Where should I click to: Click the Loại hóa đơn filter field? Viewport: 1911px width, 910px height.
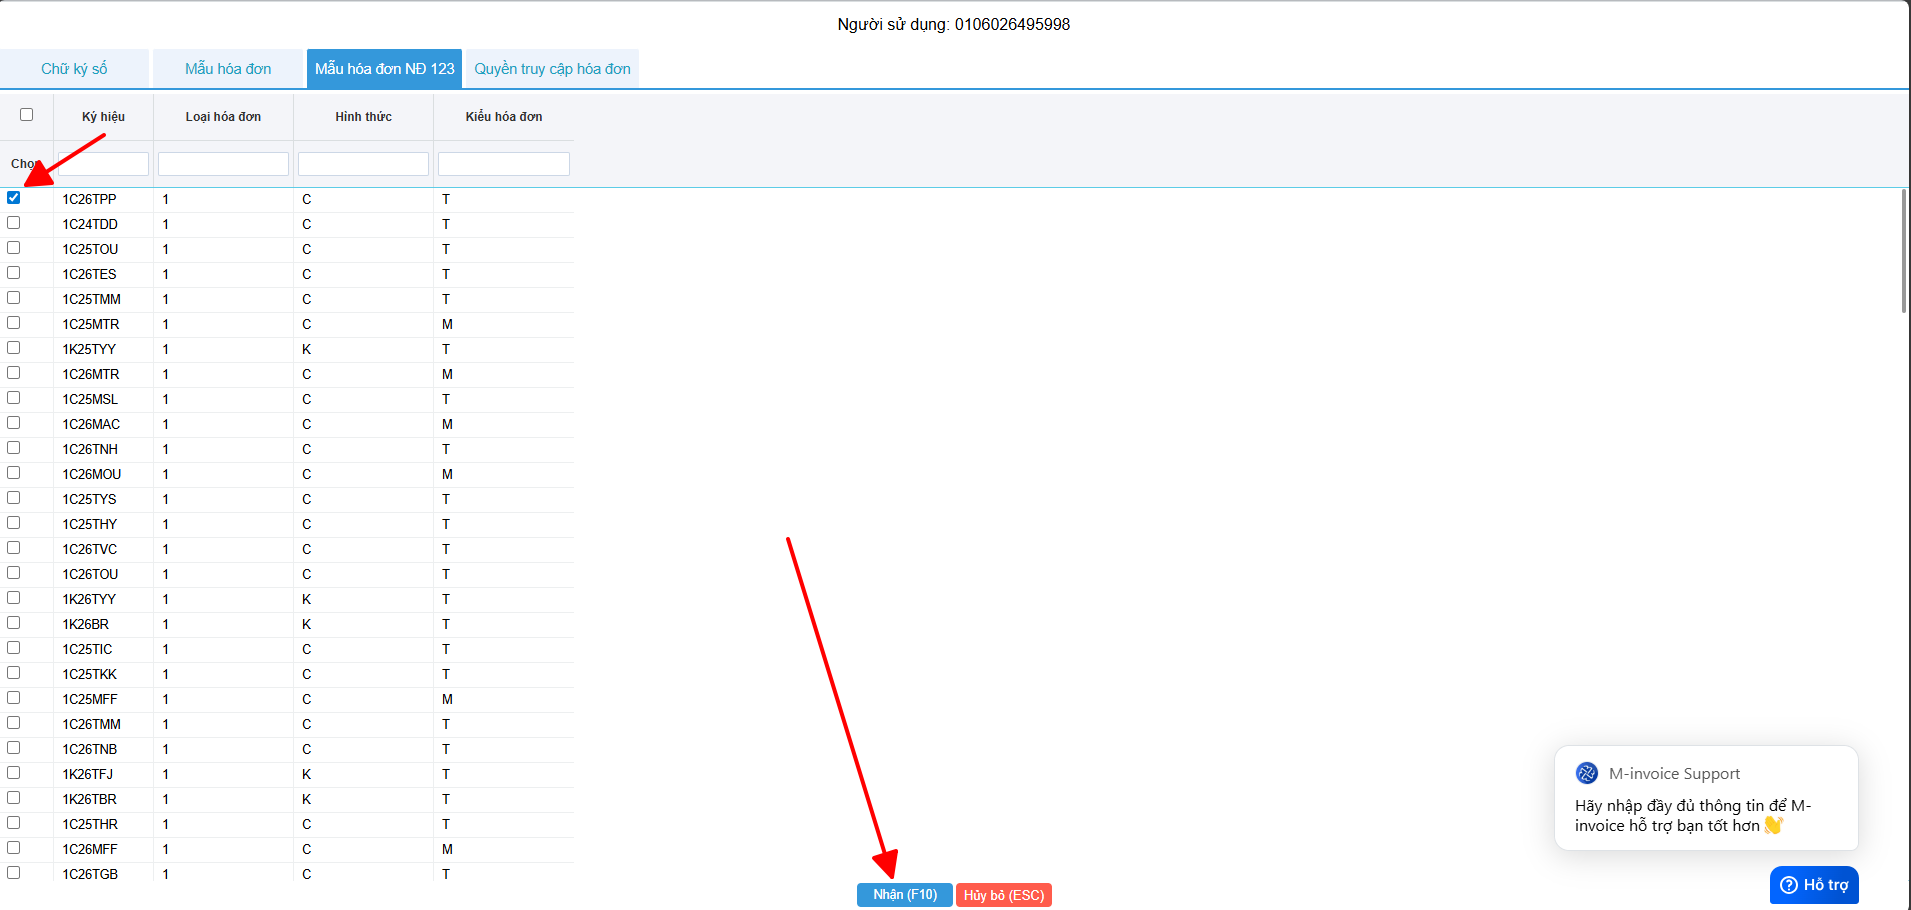(x=223, y=164)
